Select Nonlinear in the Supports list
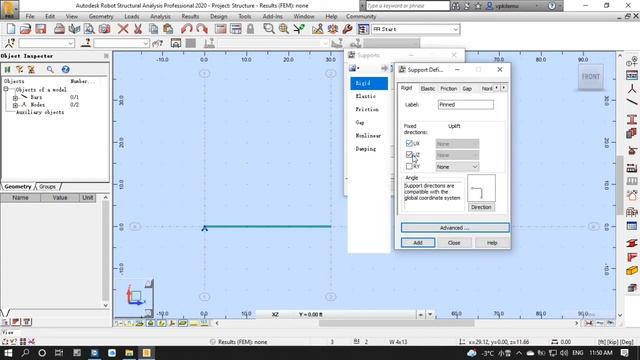This screenshot has height=360, width=640. [x=368, y=136]
